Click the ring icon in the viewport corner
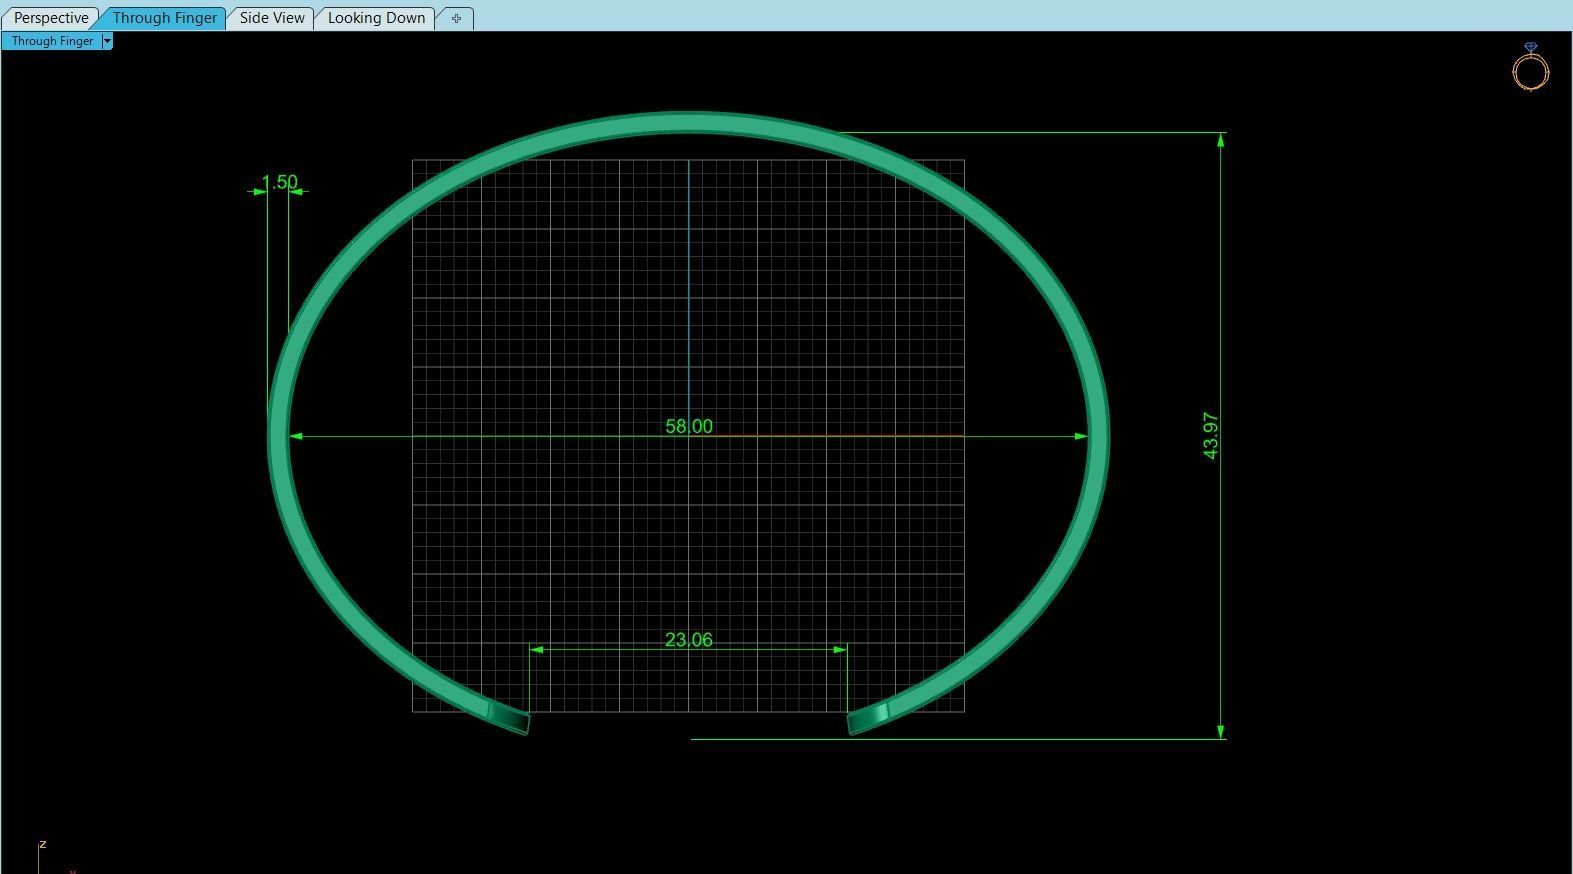This screenshot has width=1573, height=874. point(1530,67)
